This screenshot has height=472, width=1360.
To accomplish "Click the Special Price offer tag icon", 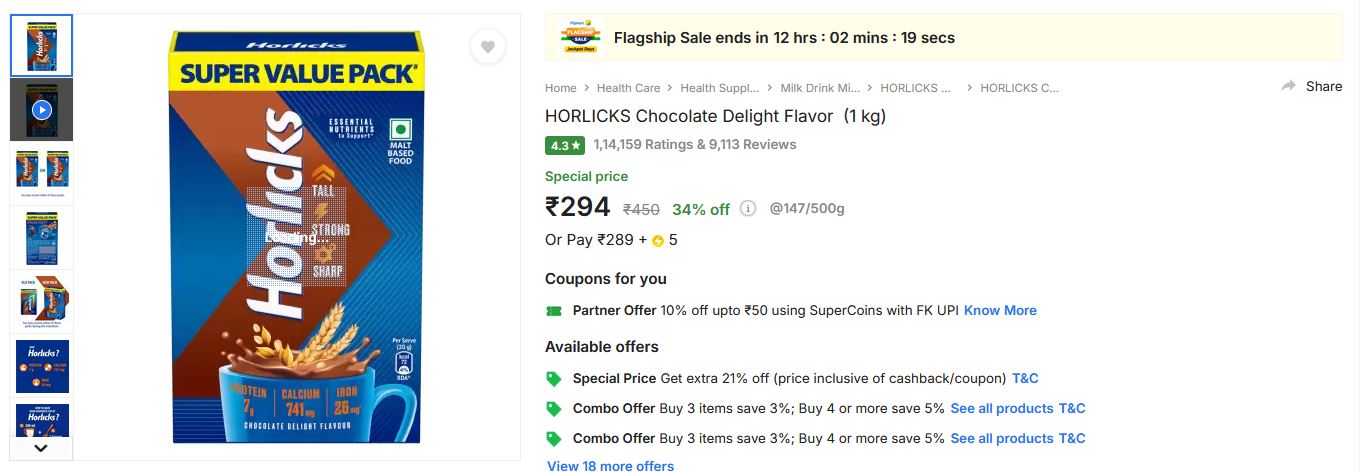I will tap(554, 379).
